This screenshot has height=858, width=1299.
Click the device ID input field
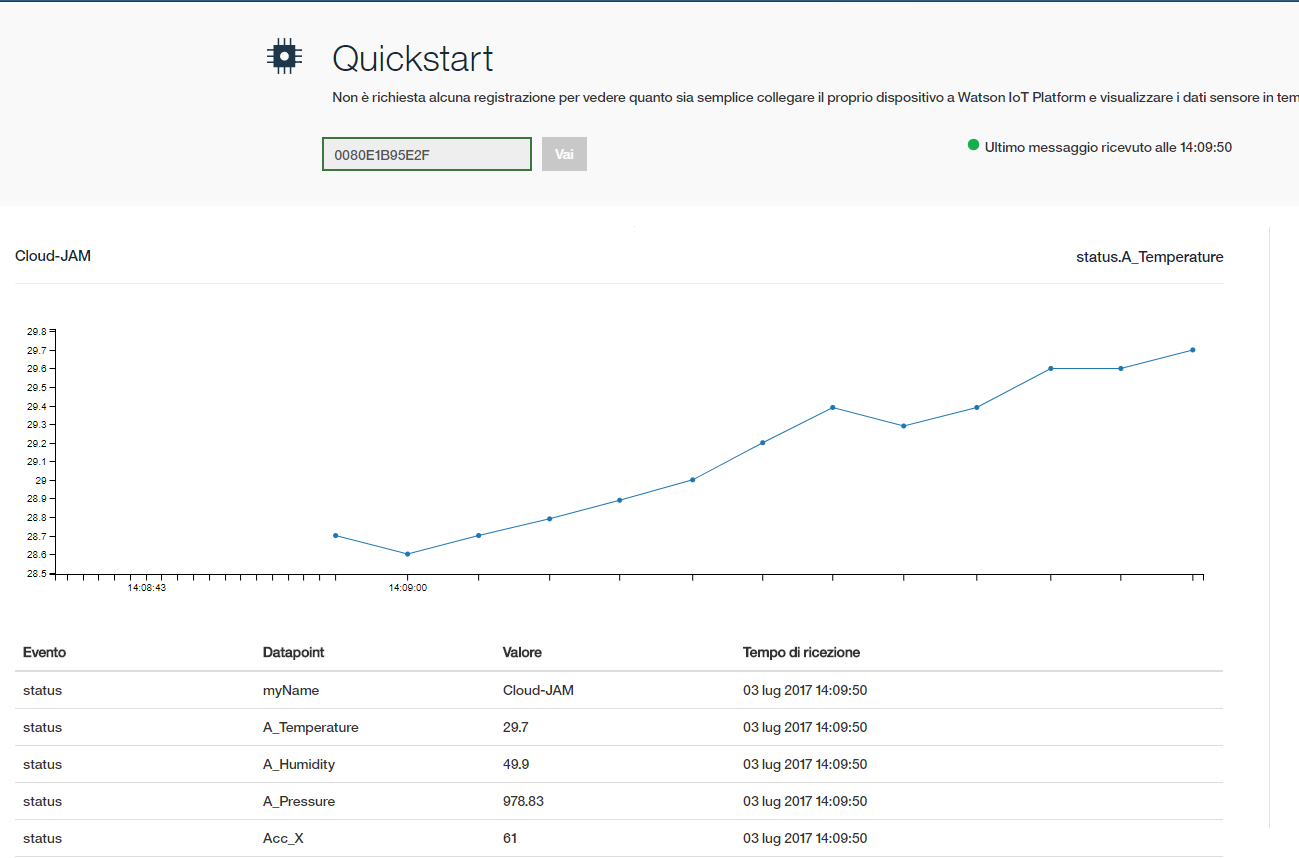427,154
